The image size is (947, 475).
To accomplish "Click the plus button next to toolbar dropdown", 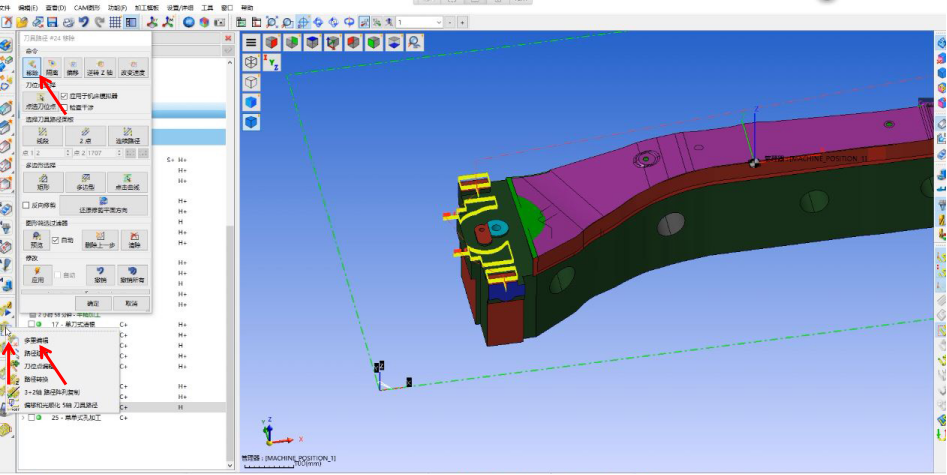I will click(463, 22).
